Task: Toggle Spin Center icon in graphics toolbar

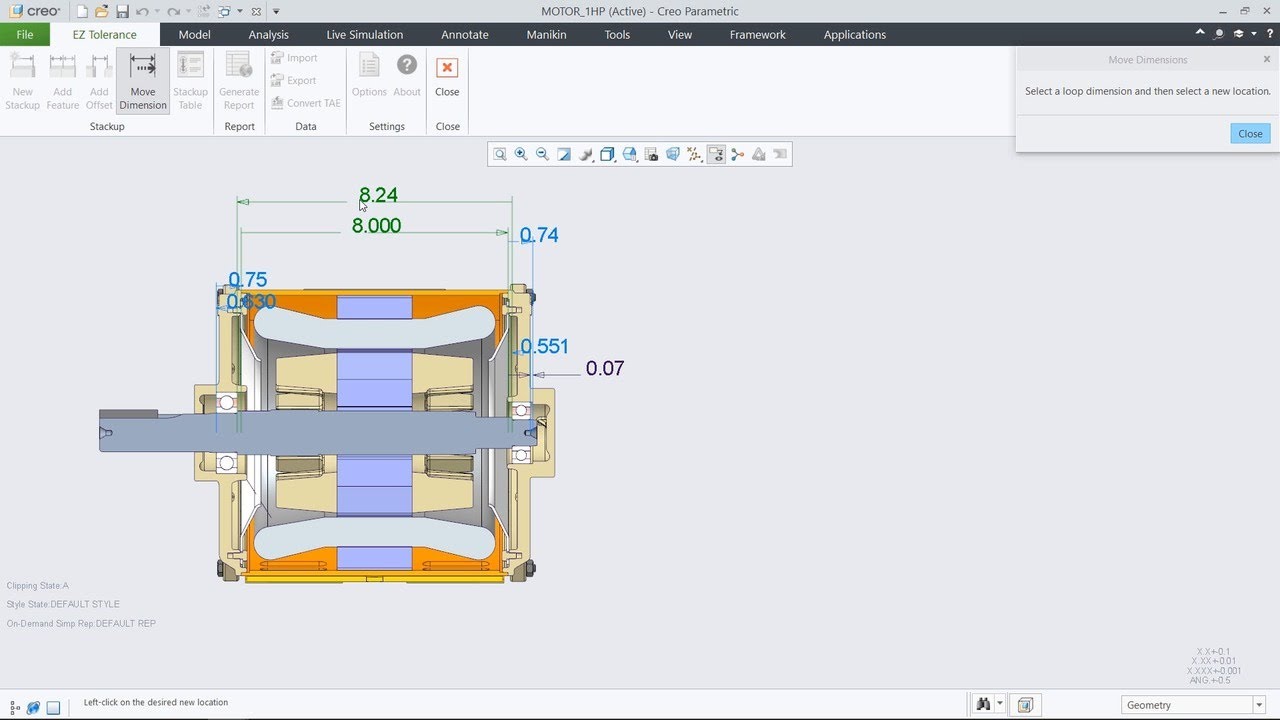Action: (738, 154)
